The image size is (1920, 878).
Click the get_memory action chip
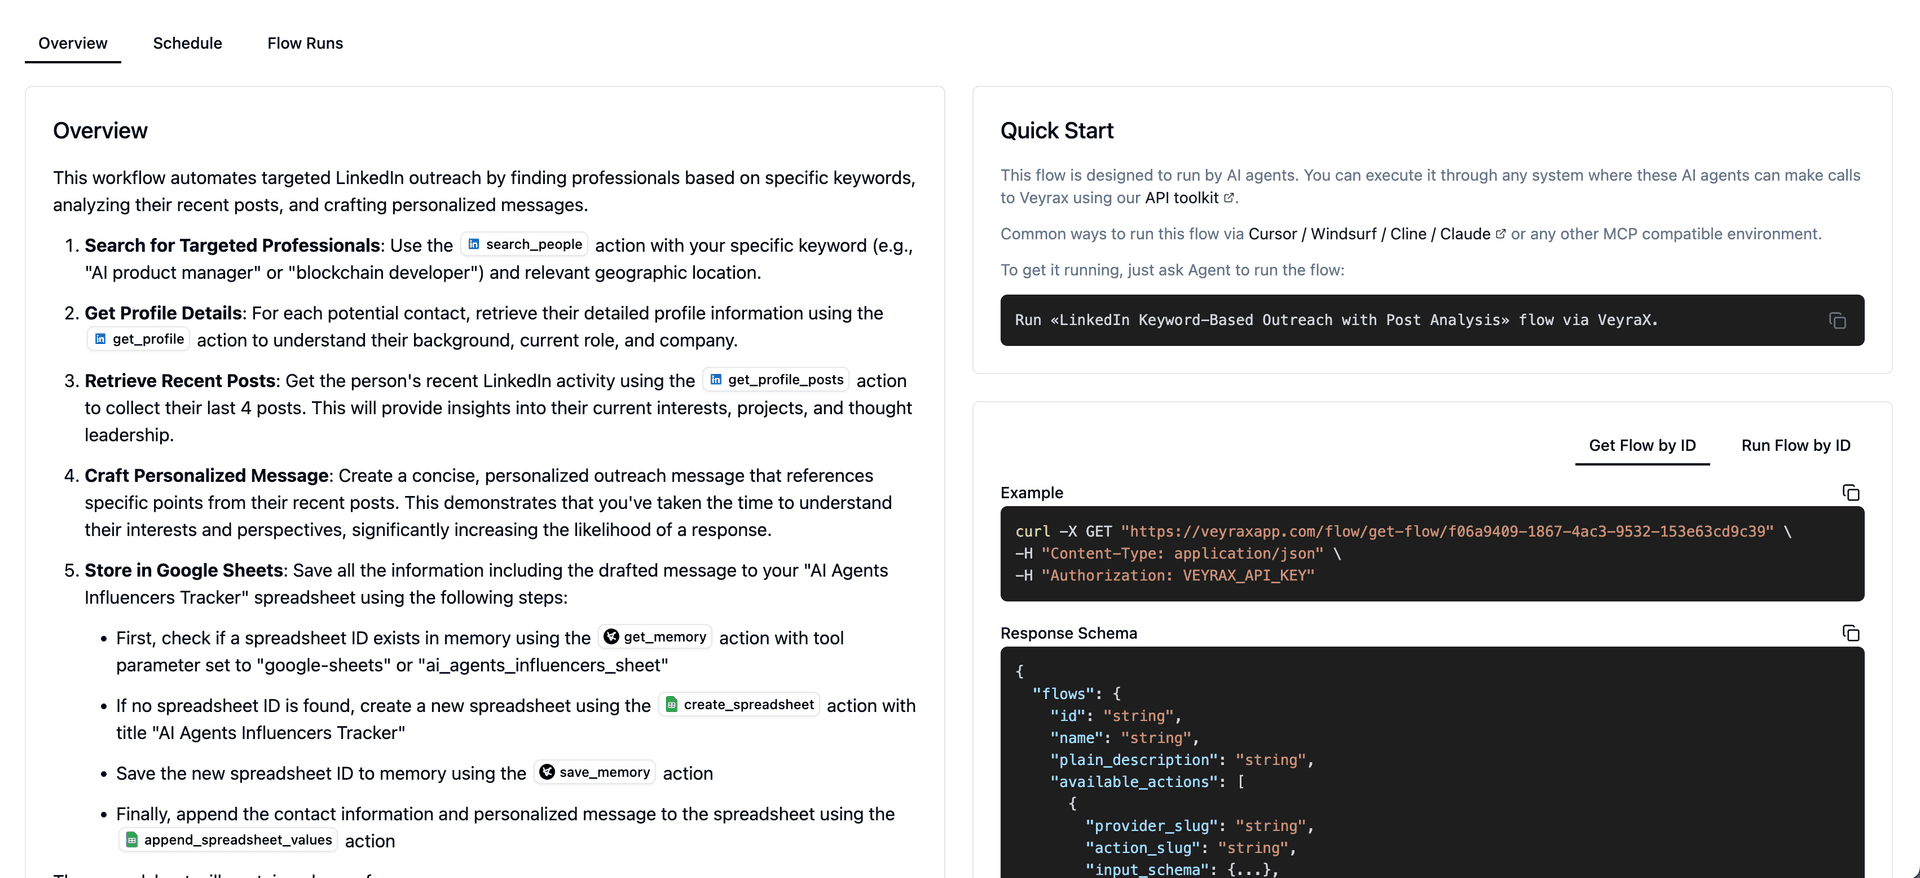pyautogui.click(x=655, y=637)
